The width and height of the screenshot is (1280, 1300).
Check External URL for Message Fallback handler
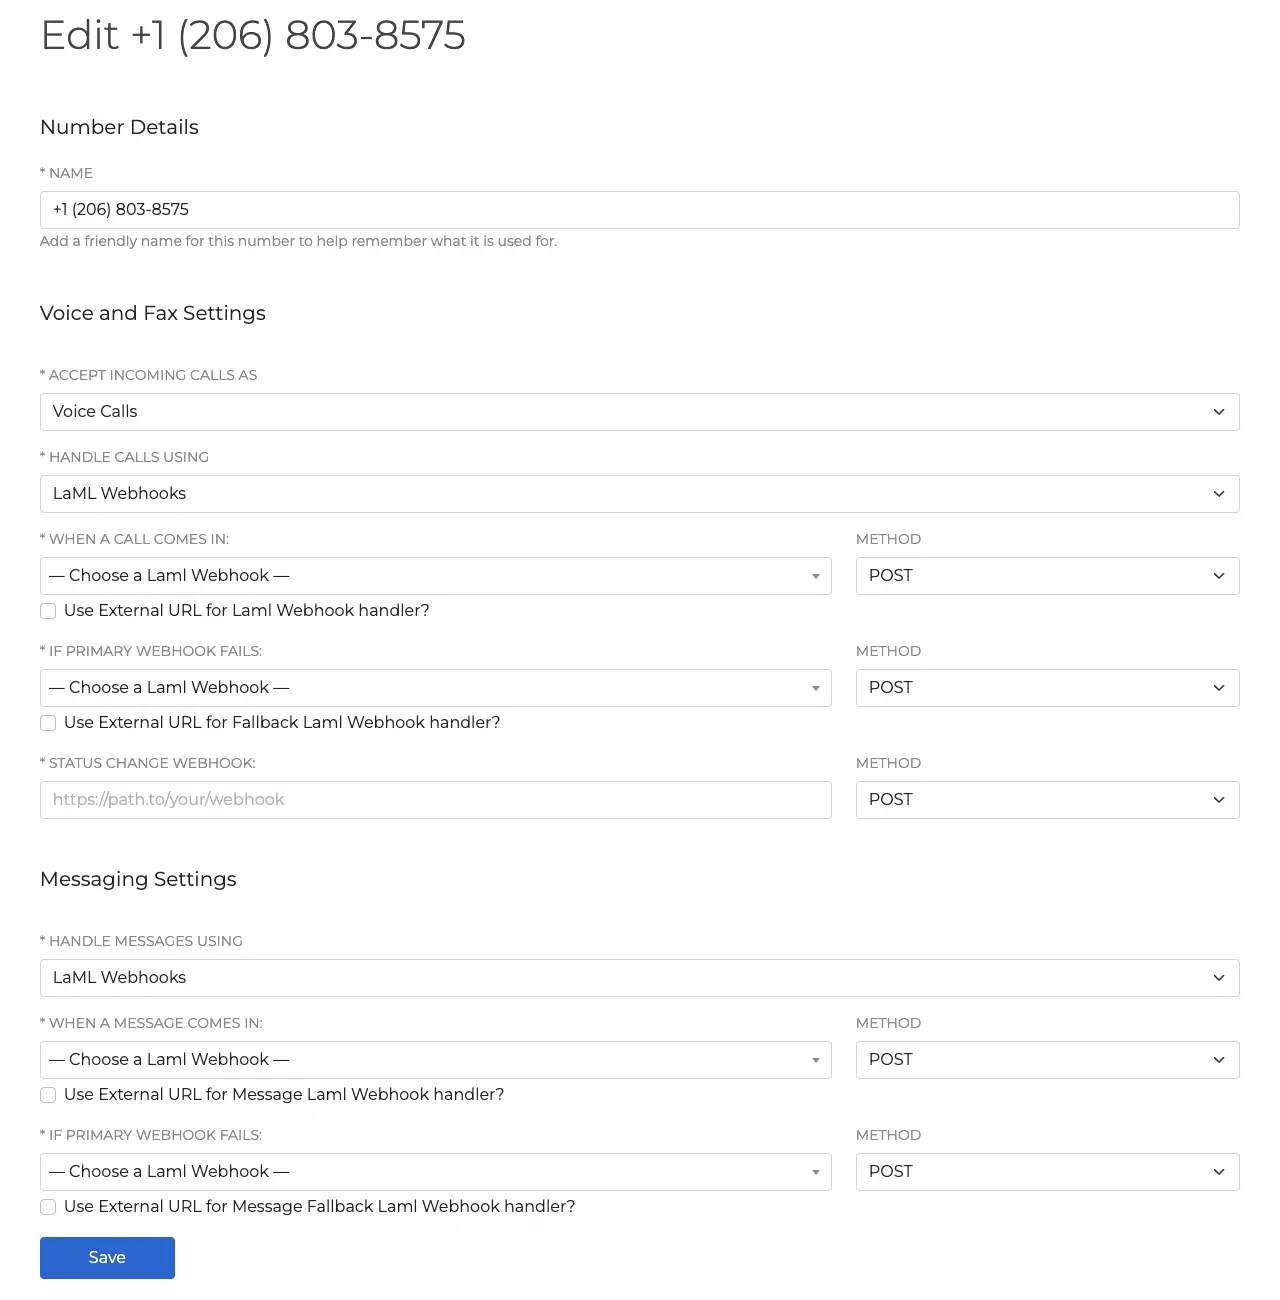point(48,1206)
